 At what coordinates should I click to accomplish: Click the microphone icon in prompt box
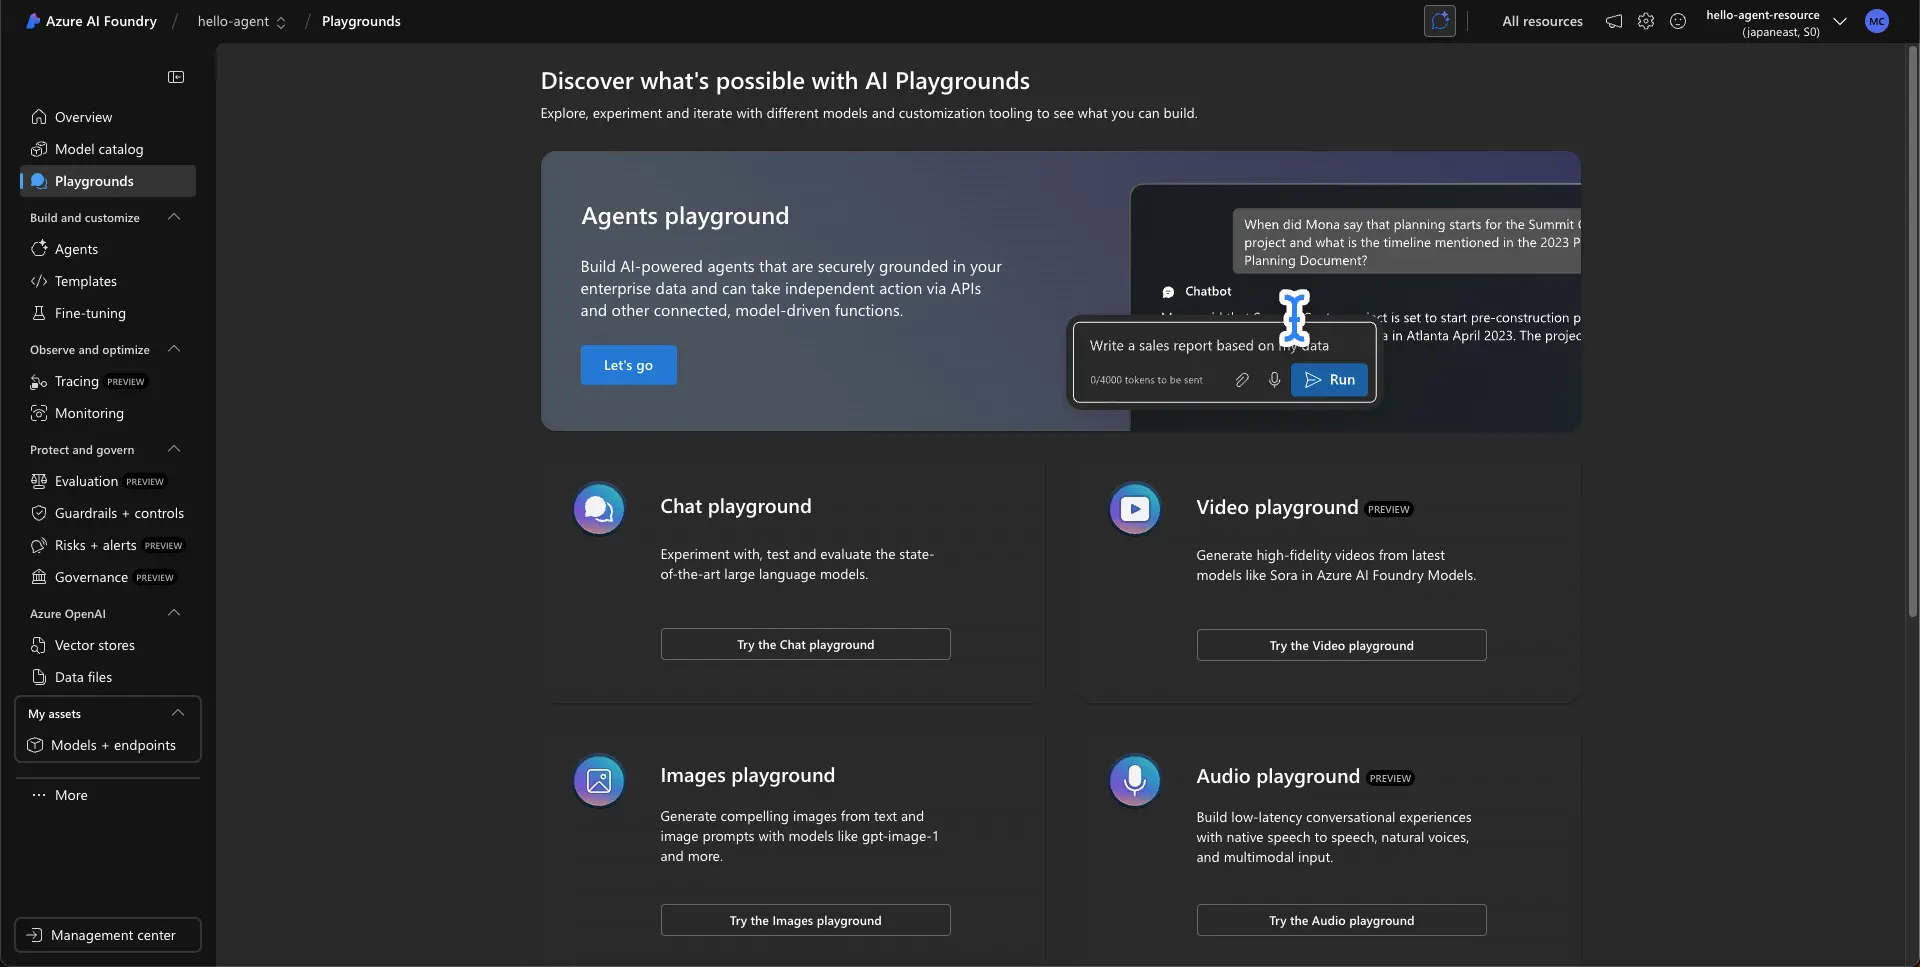1274,380
